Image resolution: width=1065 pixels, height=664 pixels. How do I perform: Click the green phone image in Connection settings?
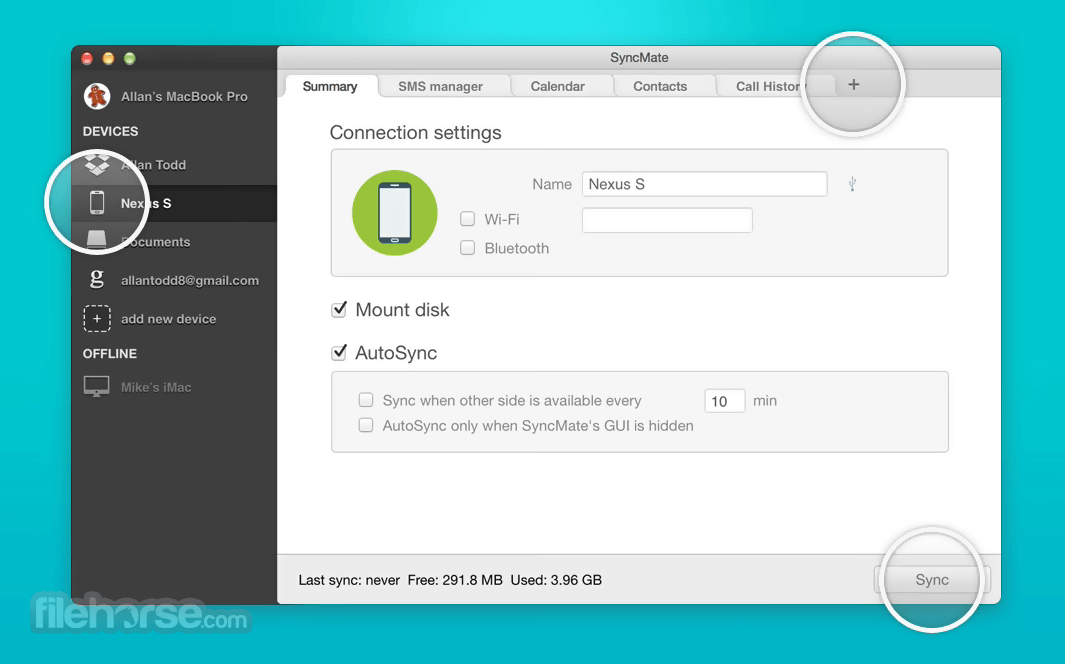pos(395,213)
